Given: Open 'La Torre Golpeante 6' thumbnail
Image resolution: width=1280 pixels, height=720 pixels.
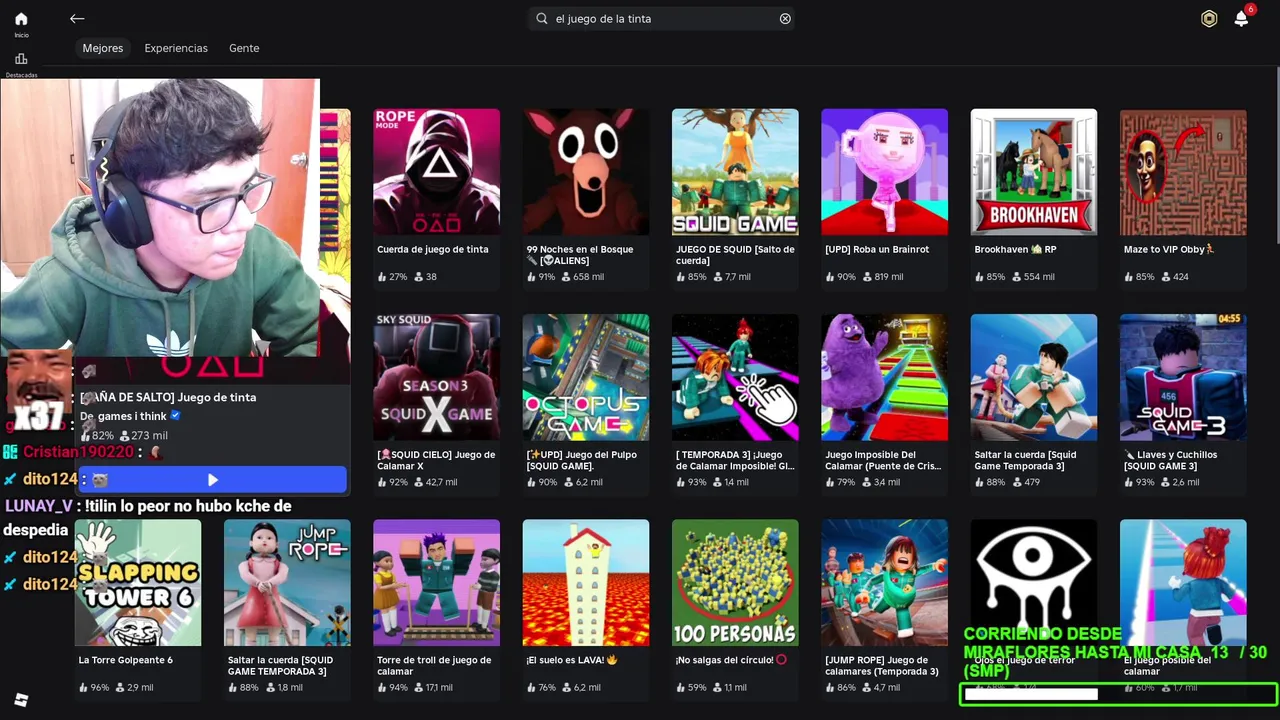Looking at the screenshot, I should 138,583.
